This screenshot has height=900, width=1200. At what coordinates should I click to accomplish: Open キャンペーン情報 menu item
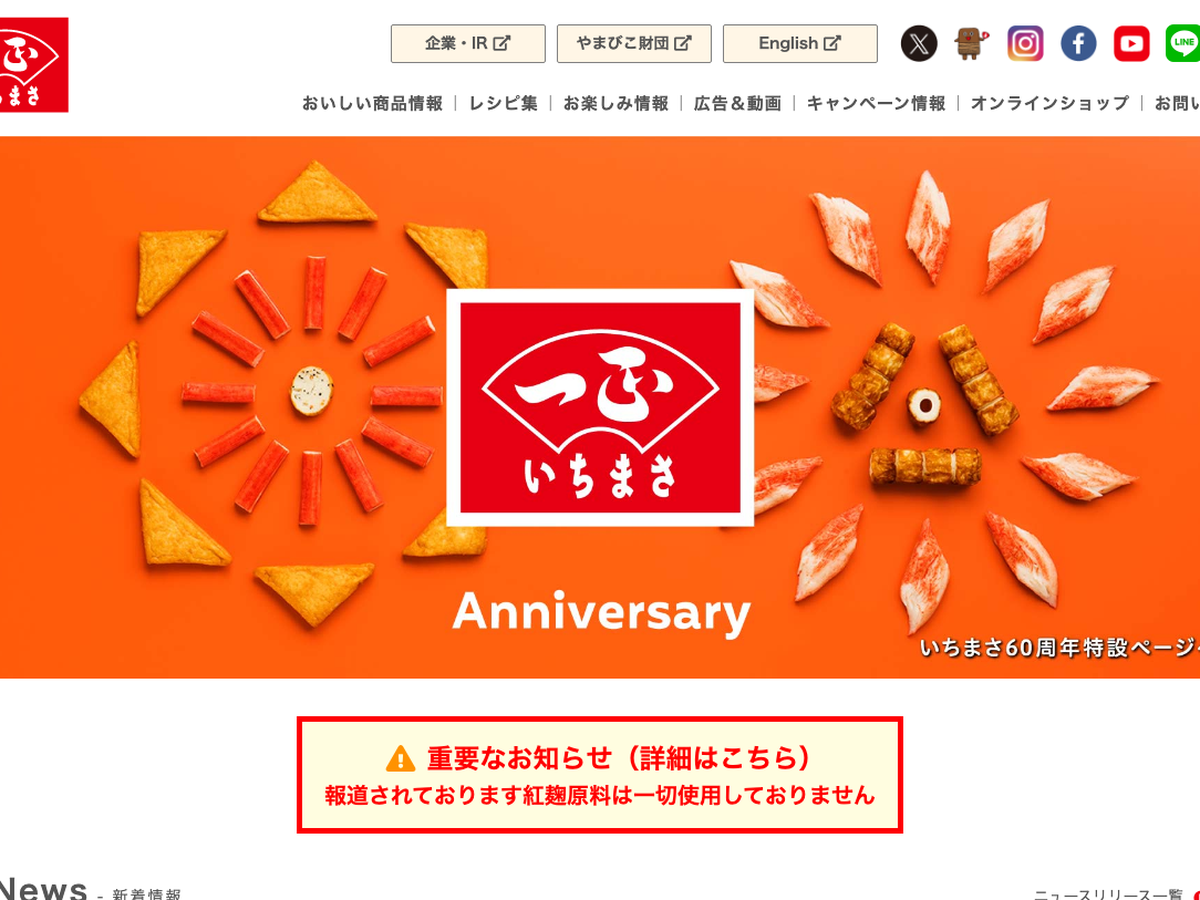tap(876, 103)
